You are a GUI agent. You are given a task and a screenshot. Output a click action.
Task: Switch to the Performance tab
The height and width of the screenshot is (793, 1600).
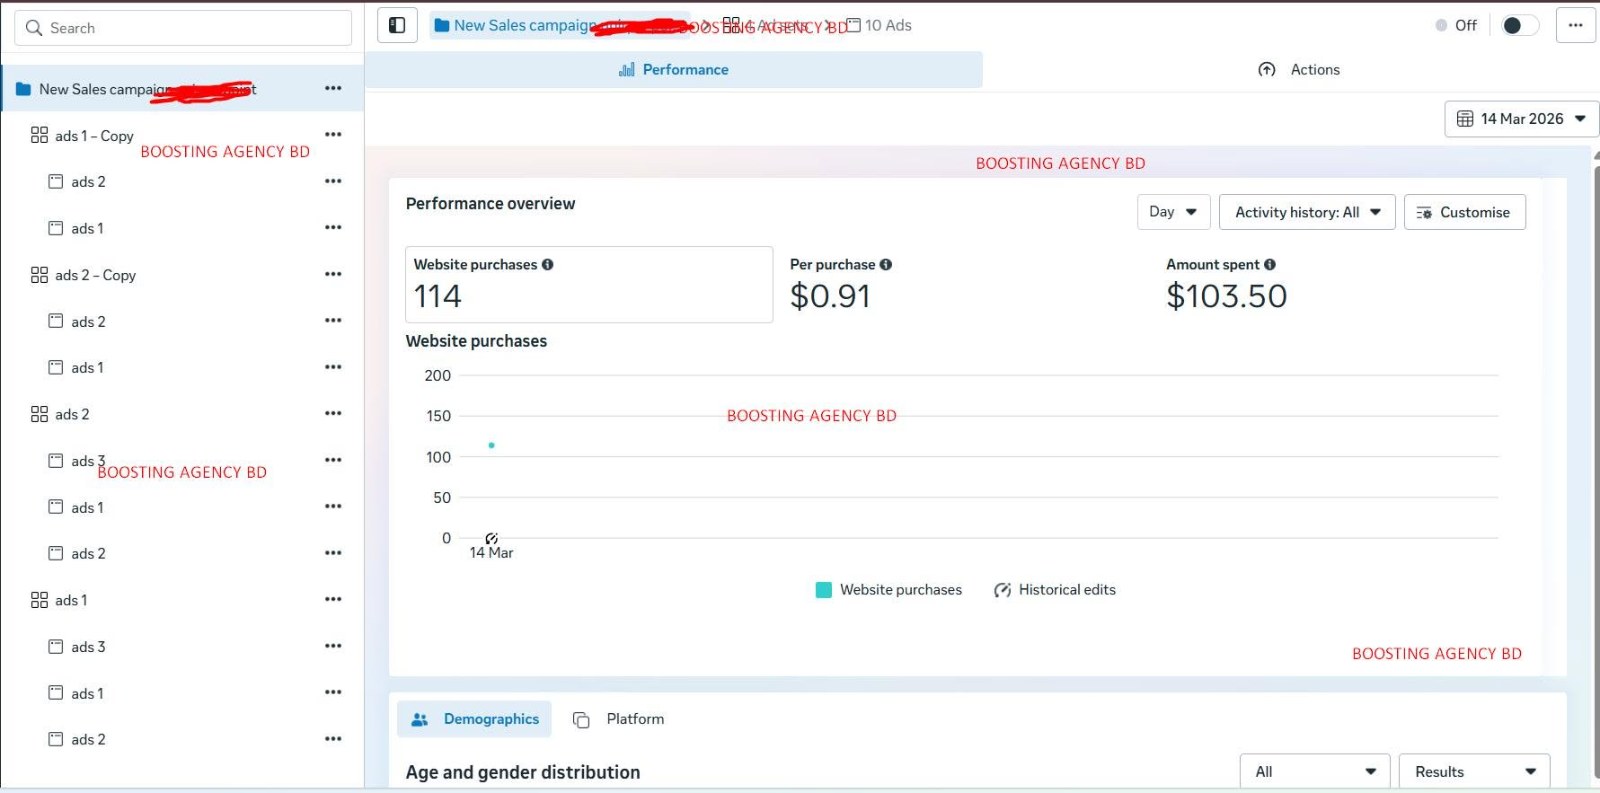click(674, 69)
